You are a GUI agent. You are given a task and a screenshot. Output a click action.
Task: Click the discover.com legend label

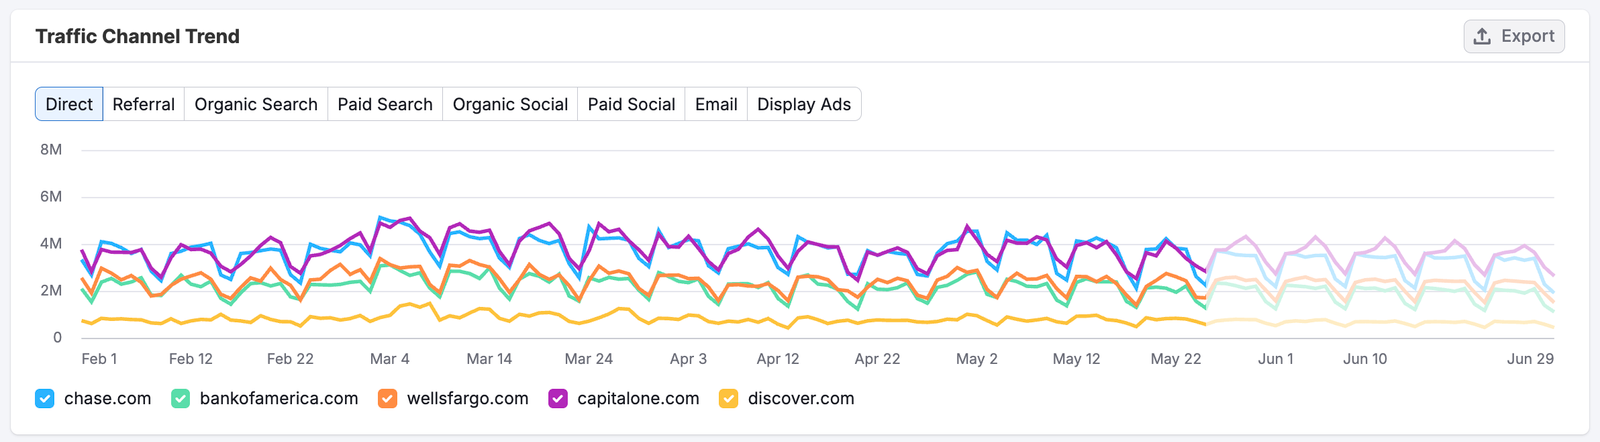click(x=801, y=398)
